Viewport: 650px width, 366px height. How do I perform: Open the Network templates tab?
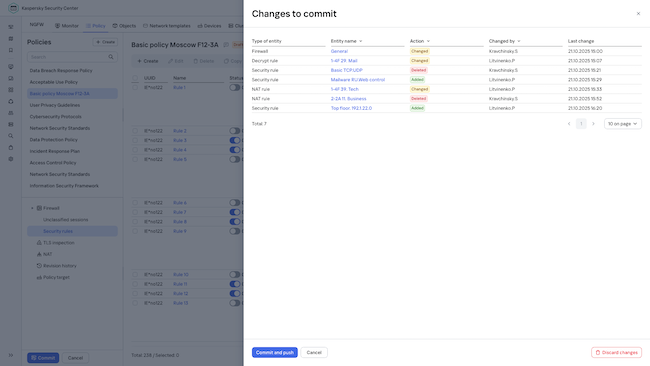click(167, 26)
